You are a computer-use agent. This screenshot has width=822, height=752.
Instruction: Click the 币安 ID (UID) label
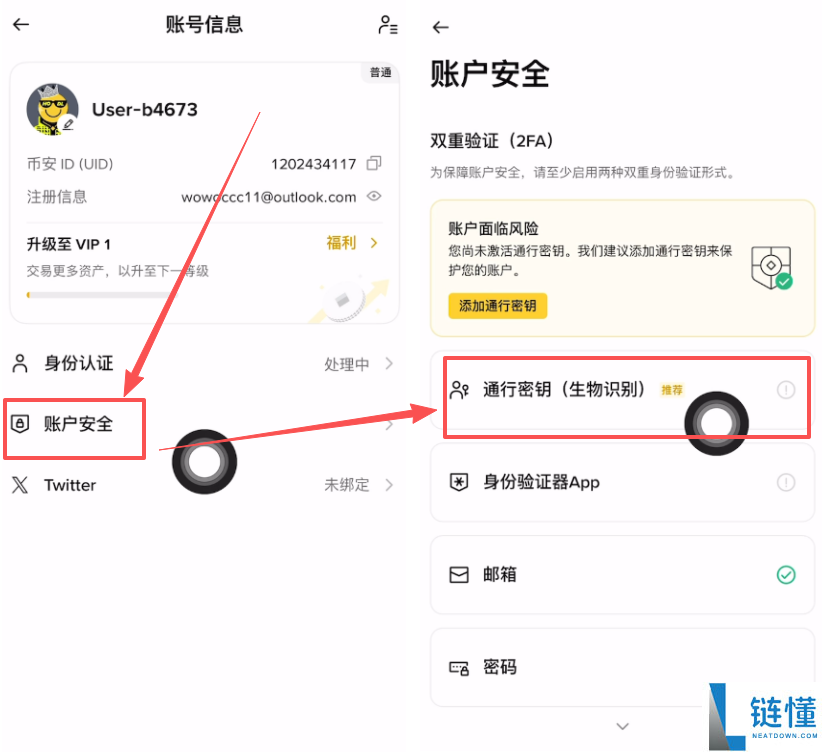(70, 164)
